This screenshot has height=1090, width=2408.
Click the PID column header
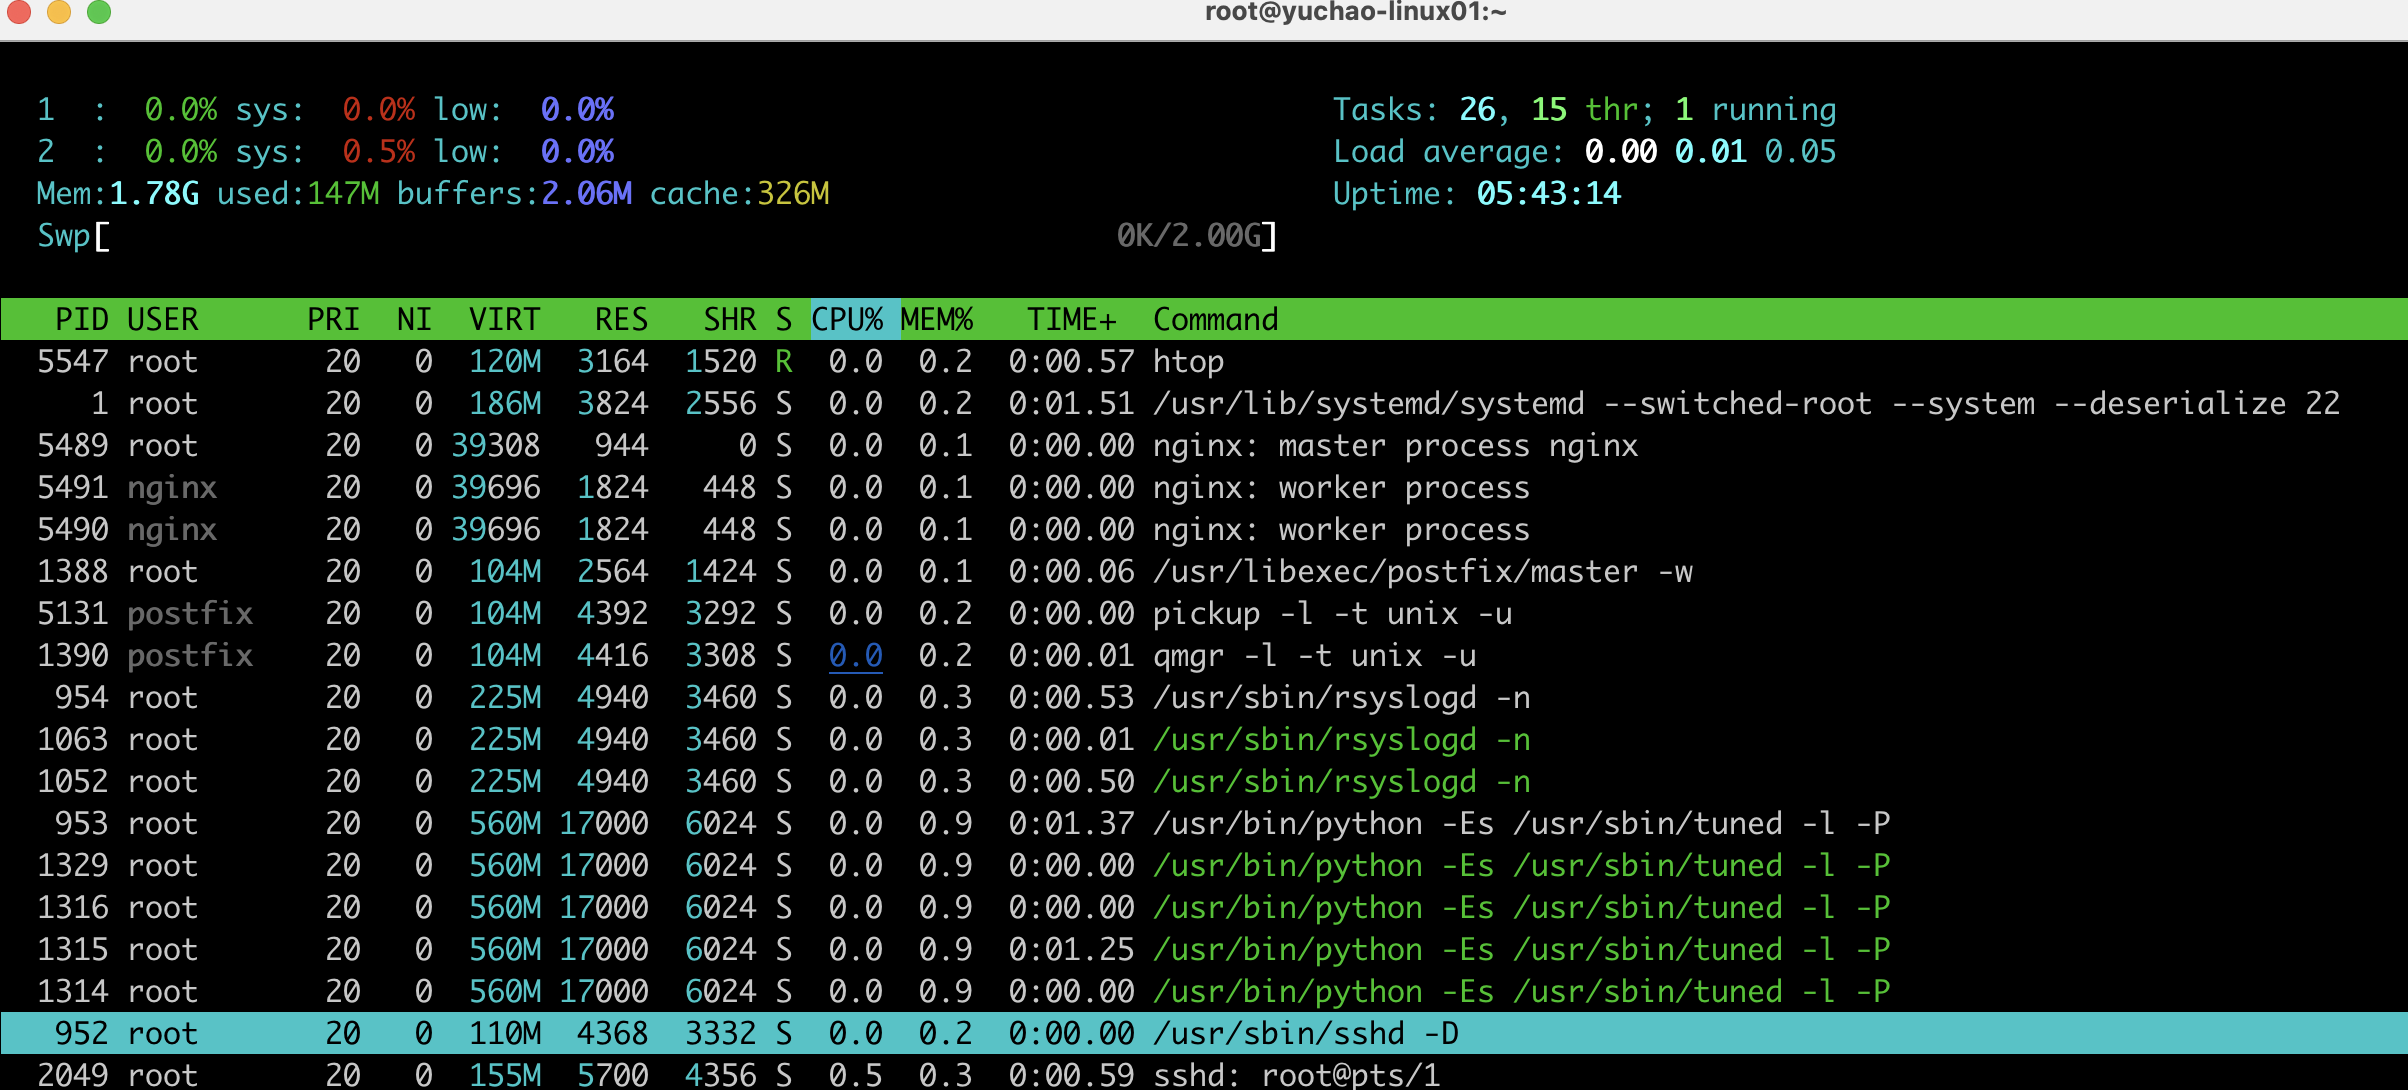pos(81,320)
